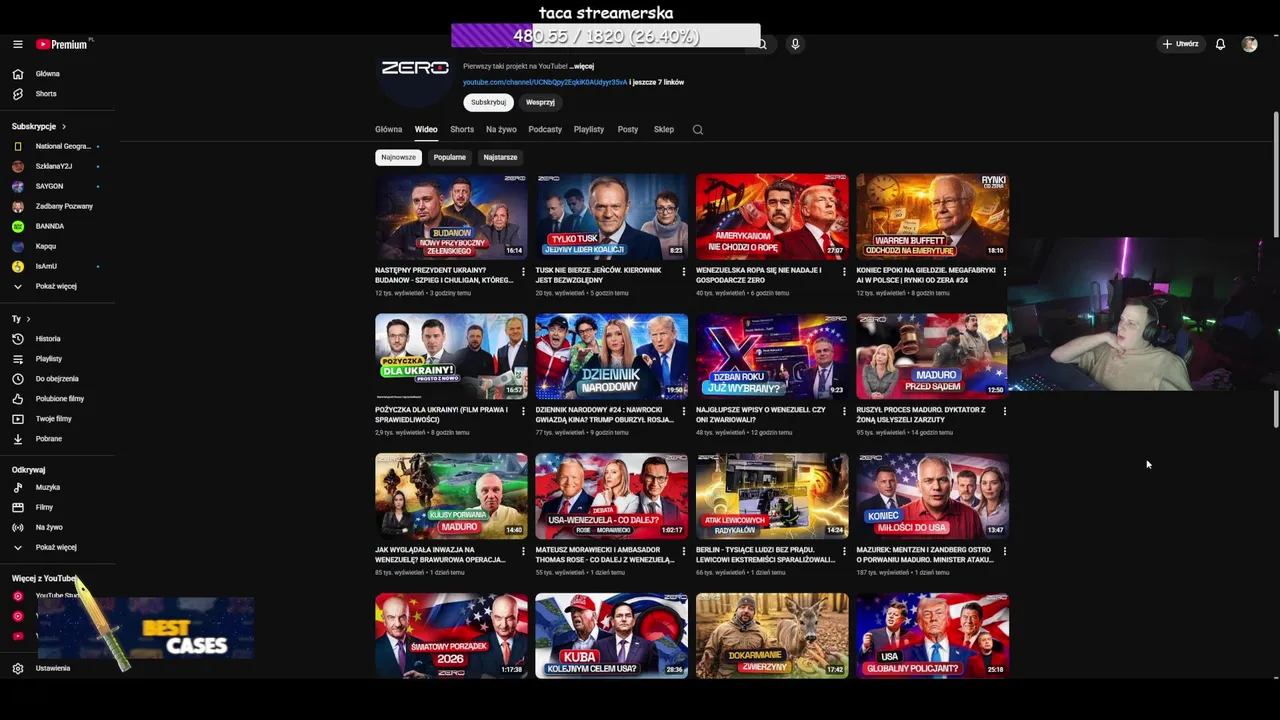Select the Popularne sort chip

[449, 157]
